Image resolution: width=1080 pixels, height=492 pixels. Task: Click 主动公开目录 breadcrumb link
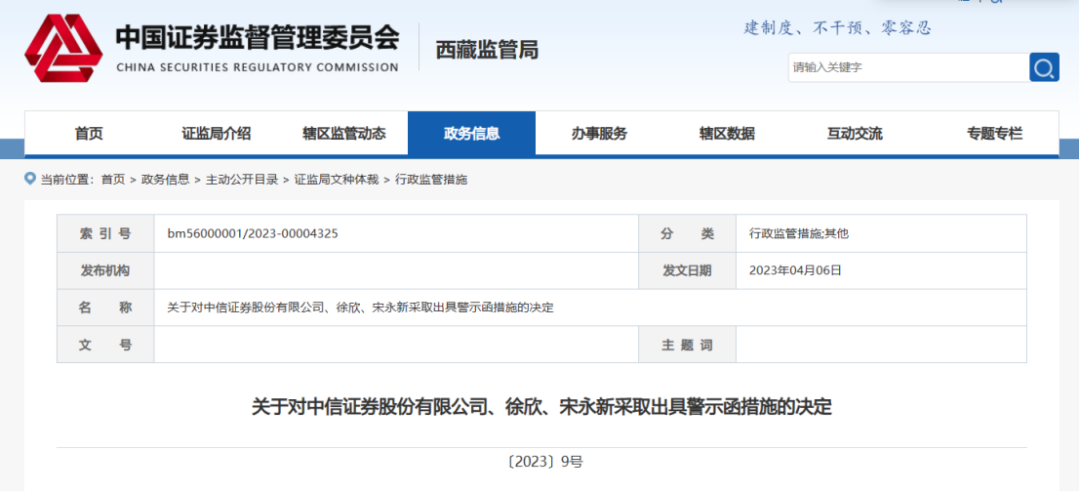[x=242, y=180]
